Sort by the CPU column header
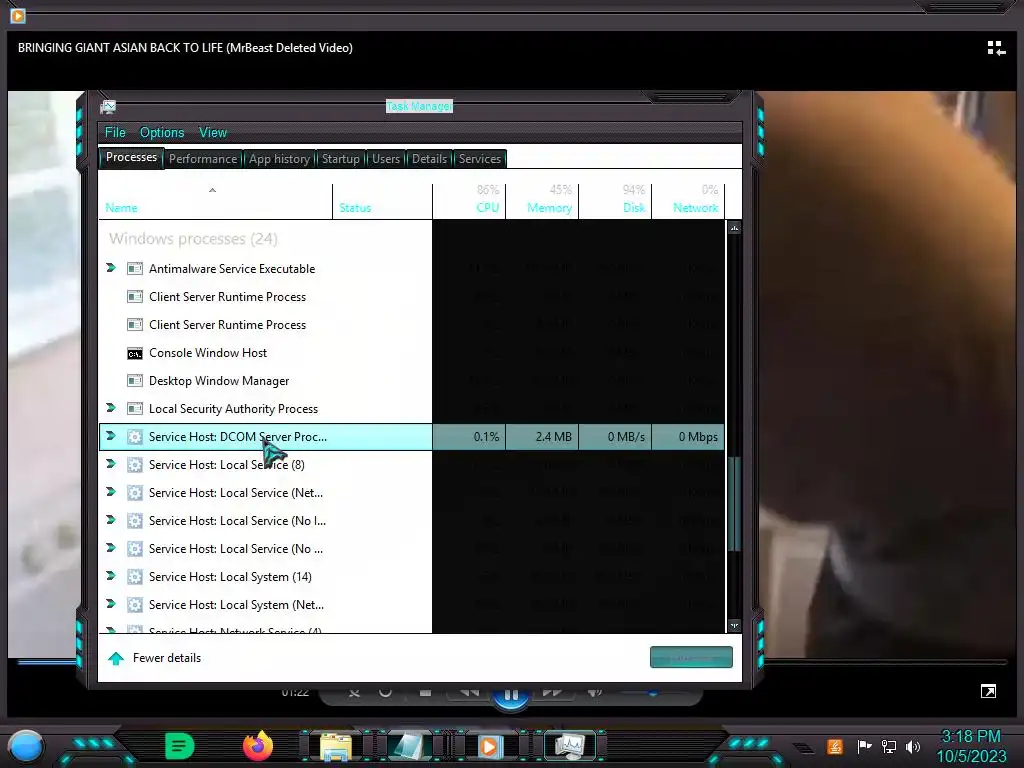The height and width of the screenshot is (768, 1024). [x=469, y=200]
